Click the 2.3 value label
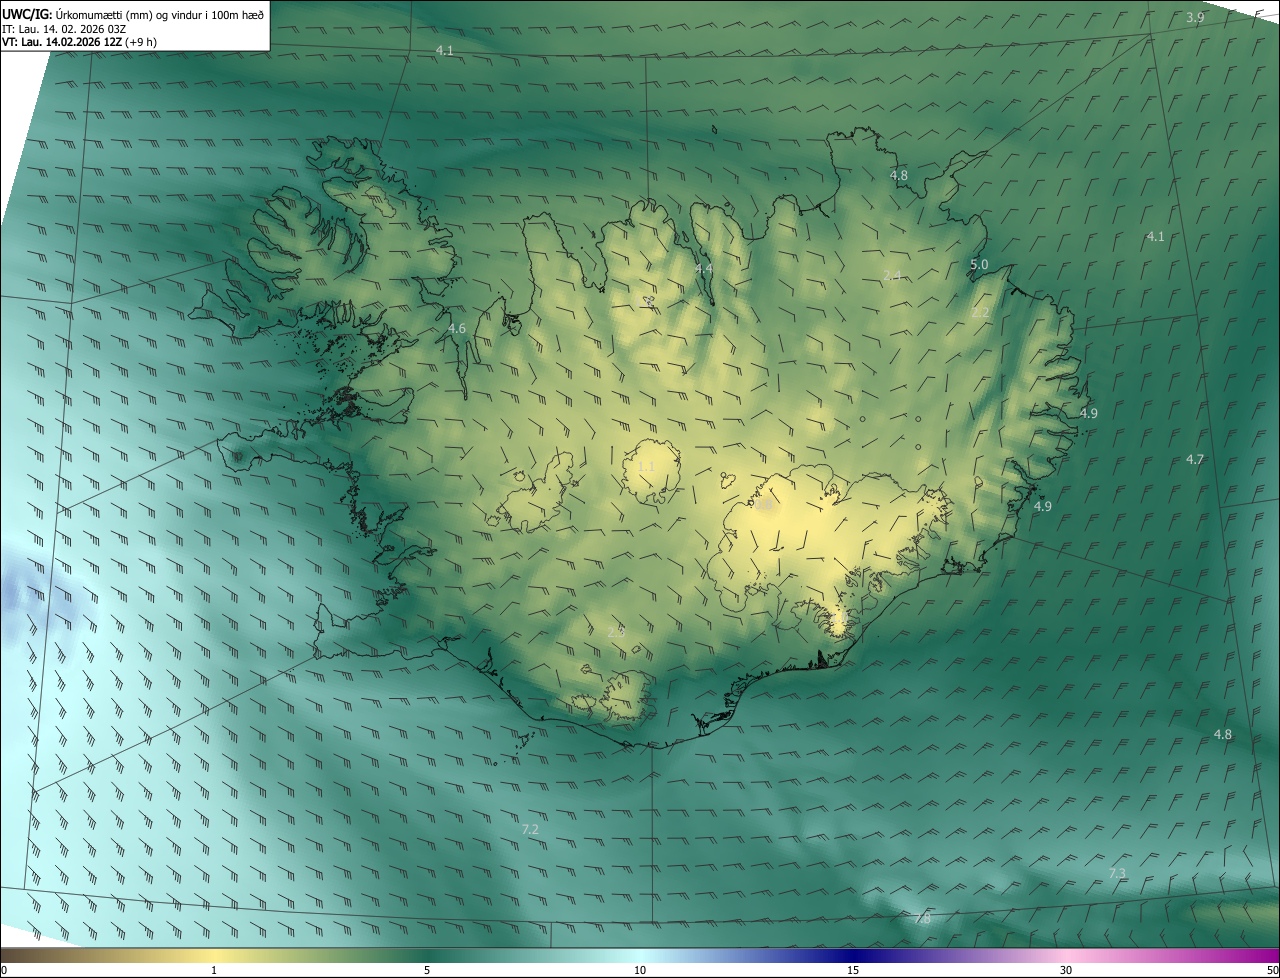Image resolution: width=1280 pixels, height=978 pixels. tap(616, 632)
